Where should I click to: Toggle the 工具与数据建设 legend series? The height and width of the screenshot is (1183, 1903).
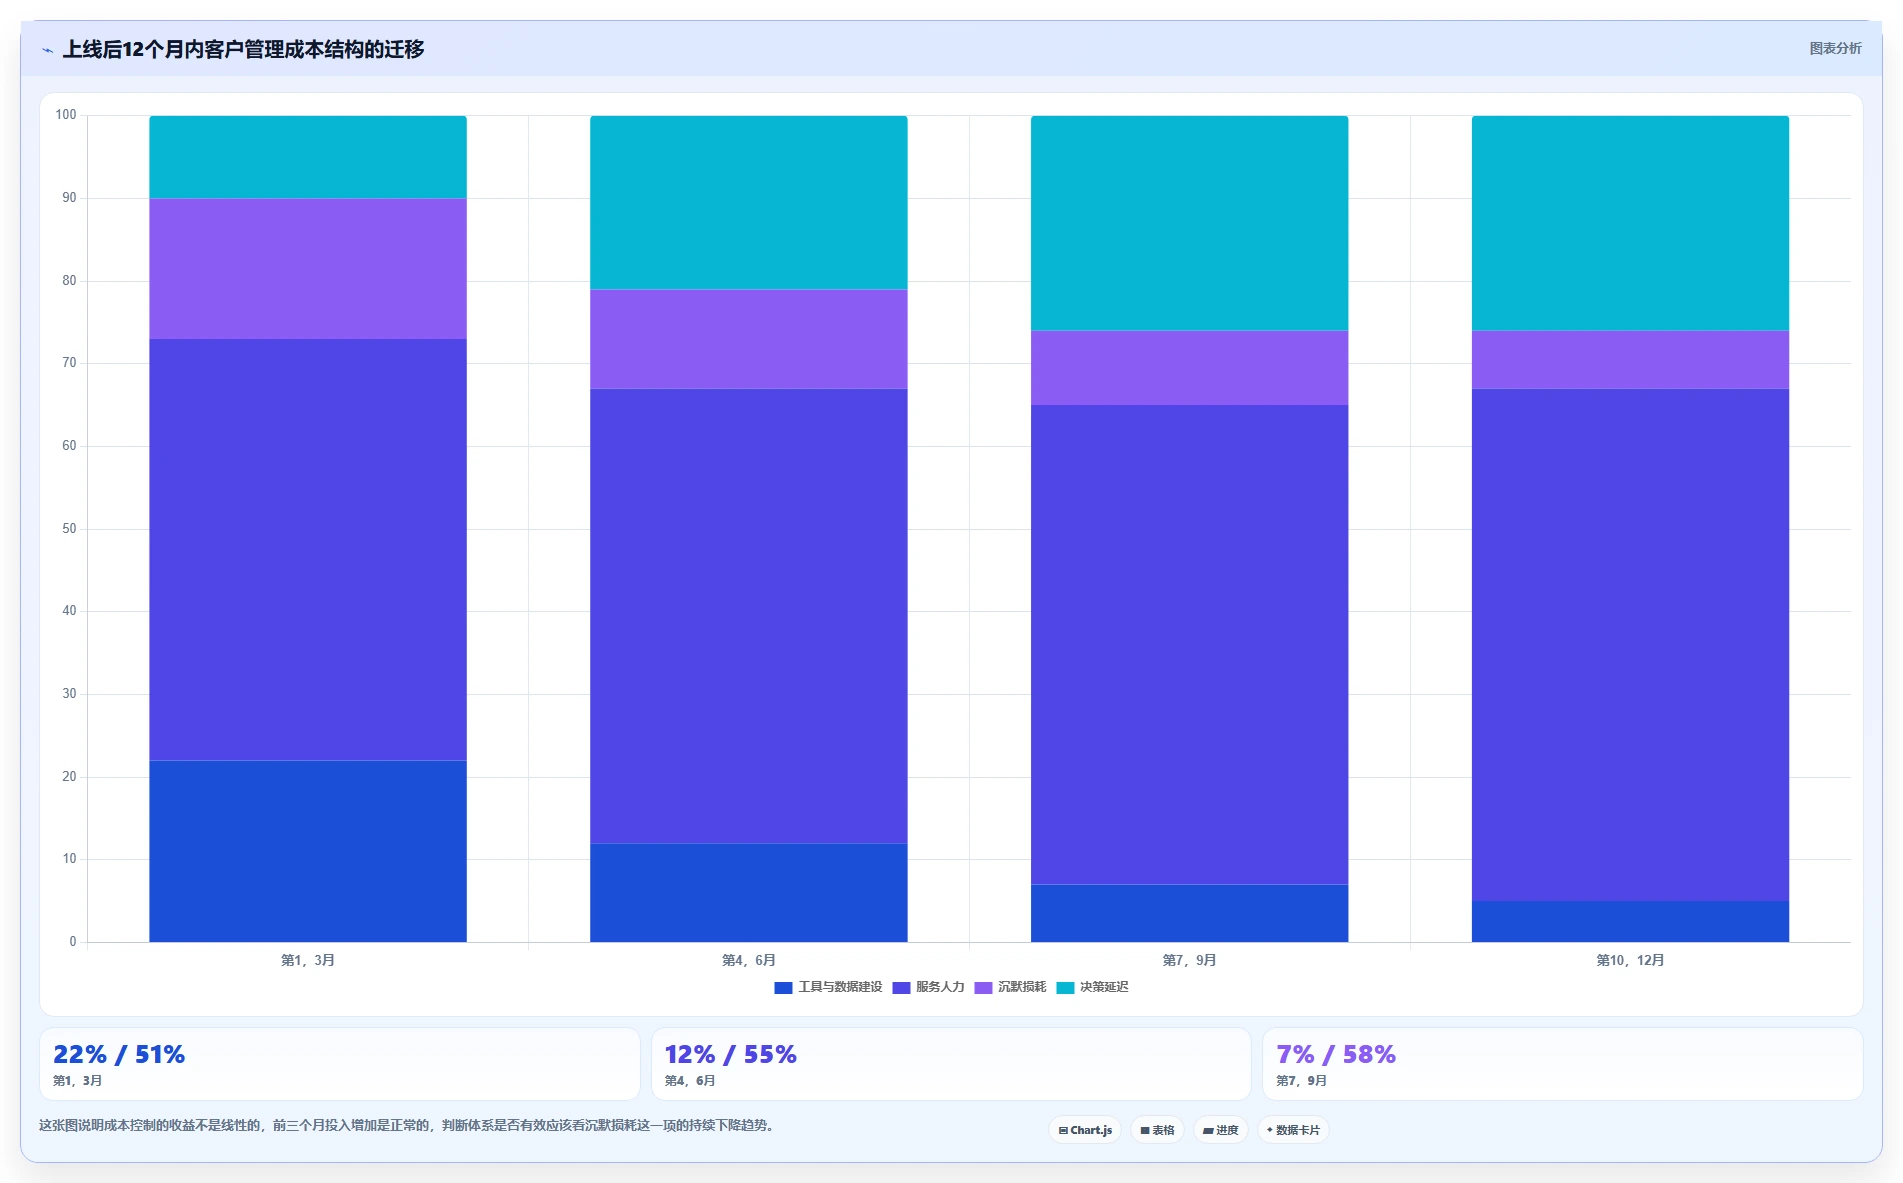tap(828, 987)
